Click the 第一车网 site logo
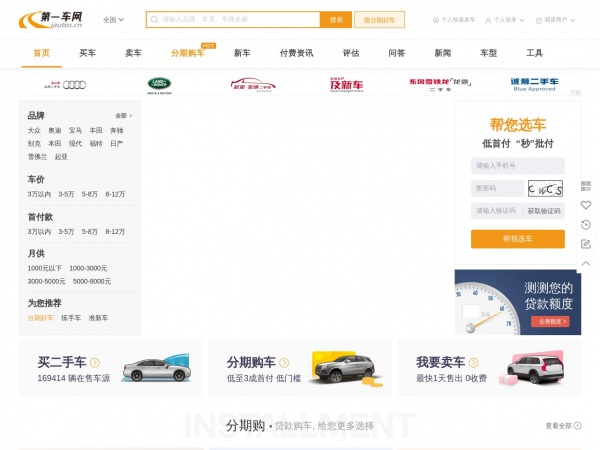Viewport: 600px width, 450px height. coord(51,20)
